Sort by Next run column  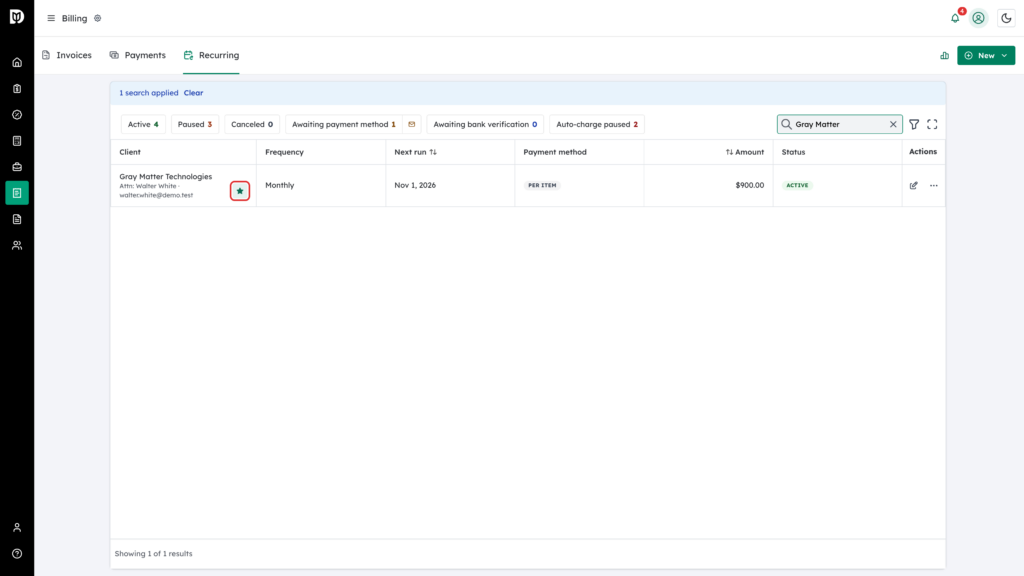click(415, 152)
